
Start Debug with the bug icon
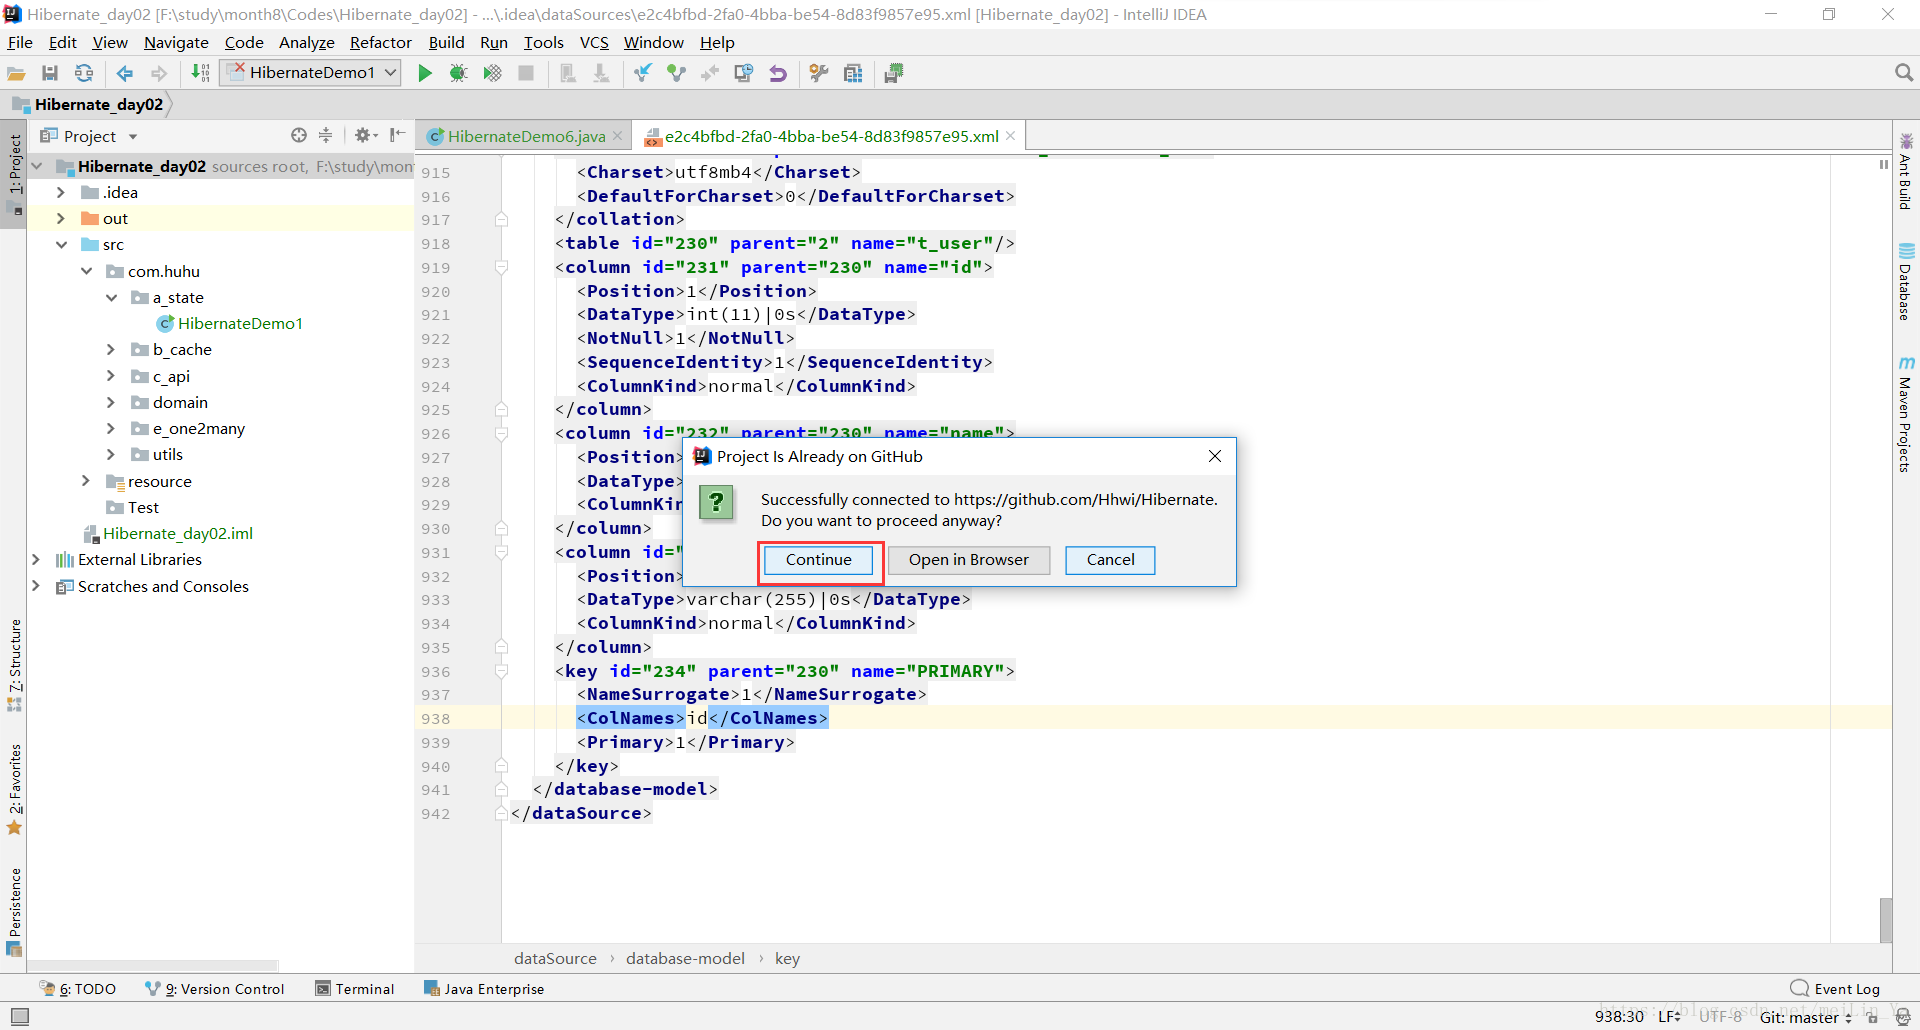tap(458, 73)
